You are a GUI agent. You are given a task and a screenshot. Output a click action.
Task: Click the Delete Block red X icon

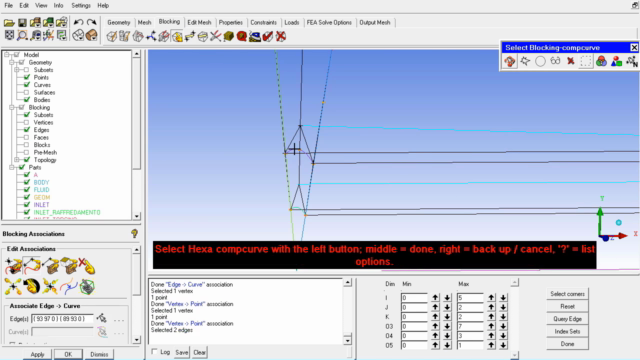[x=281, y=36]
